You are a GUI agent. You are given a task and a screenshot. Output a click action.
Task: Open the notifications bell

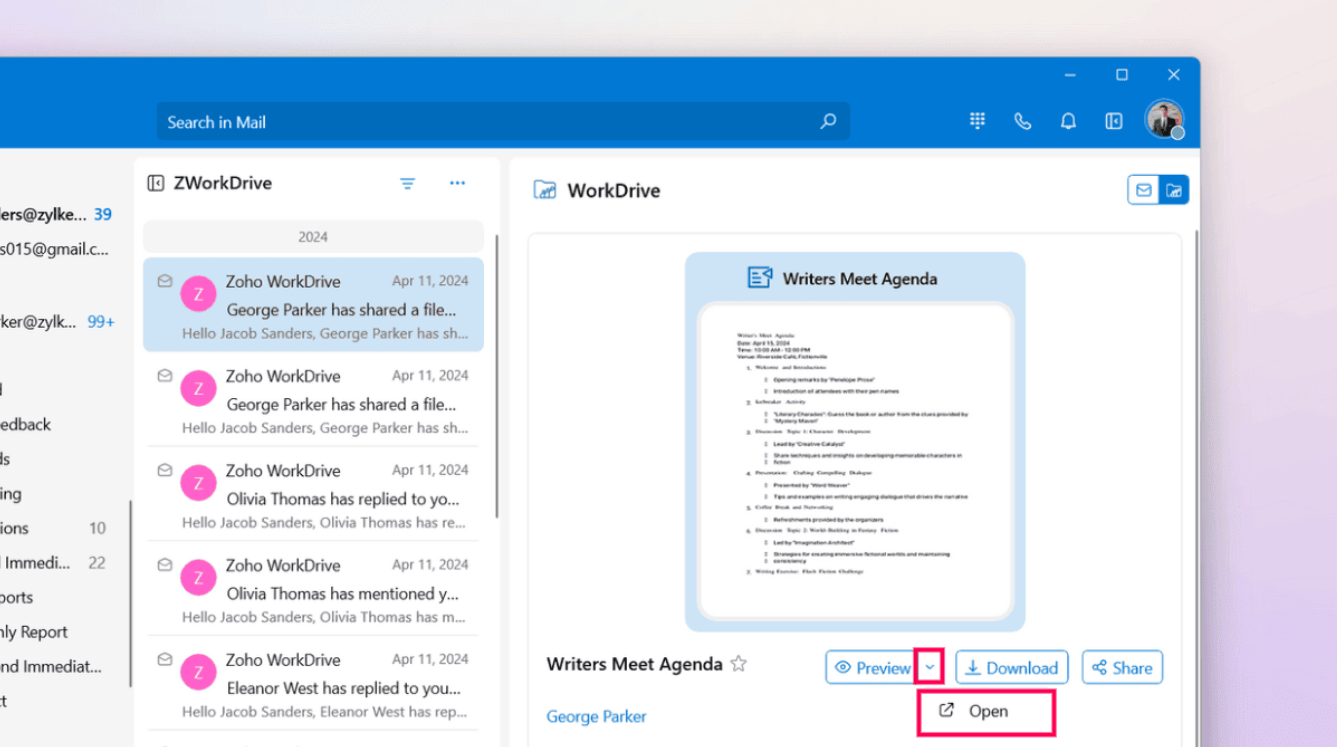(1068, 121)
